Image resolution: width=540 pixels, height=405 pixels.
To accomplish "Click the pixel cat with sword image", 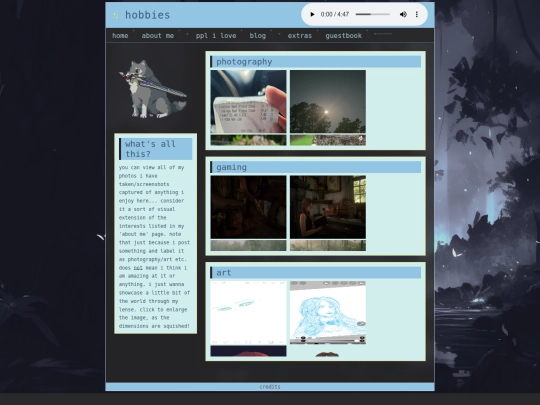I will pos(153,89).
